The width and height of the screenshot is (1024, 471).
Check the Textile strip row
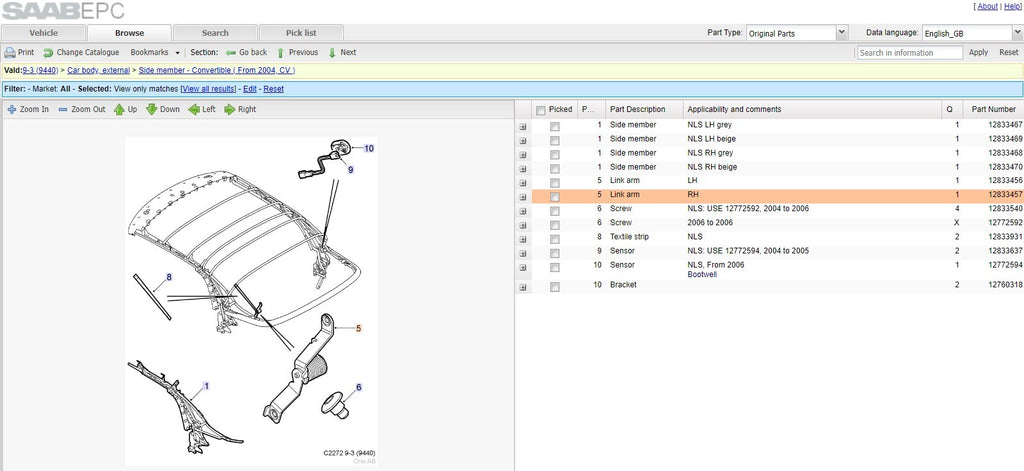pos(554,238)
